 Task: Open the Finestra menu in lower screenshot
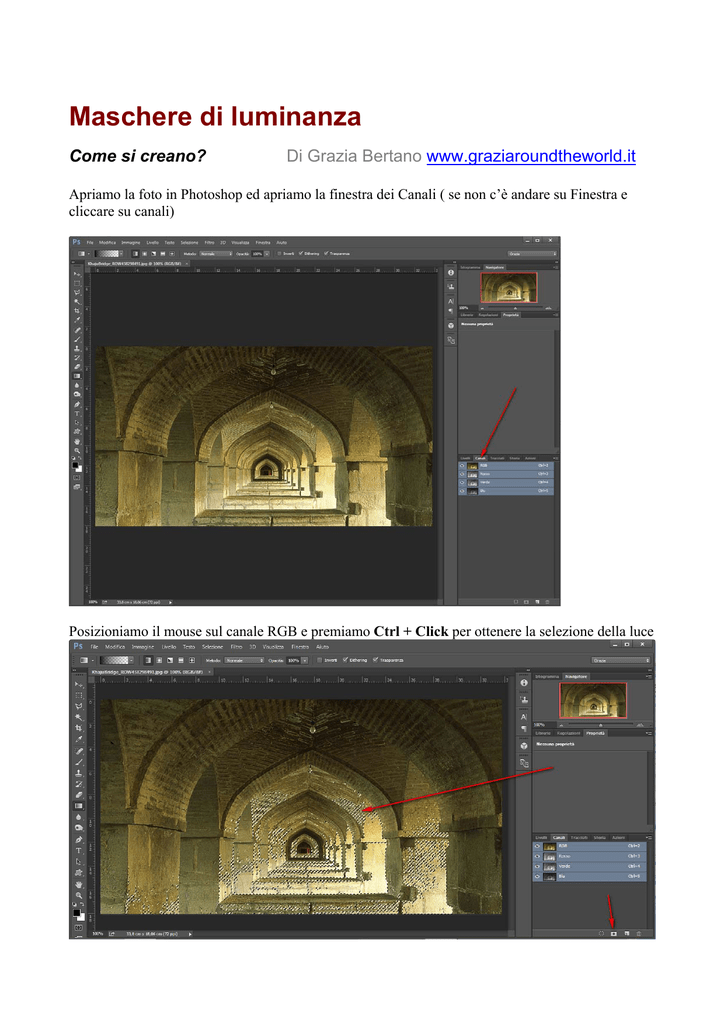click(300, 647)
